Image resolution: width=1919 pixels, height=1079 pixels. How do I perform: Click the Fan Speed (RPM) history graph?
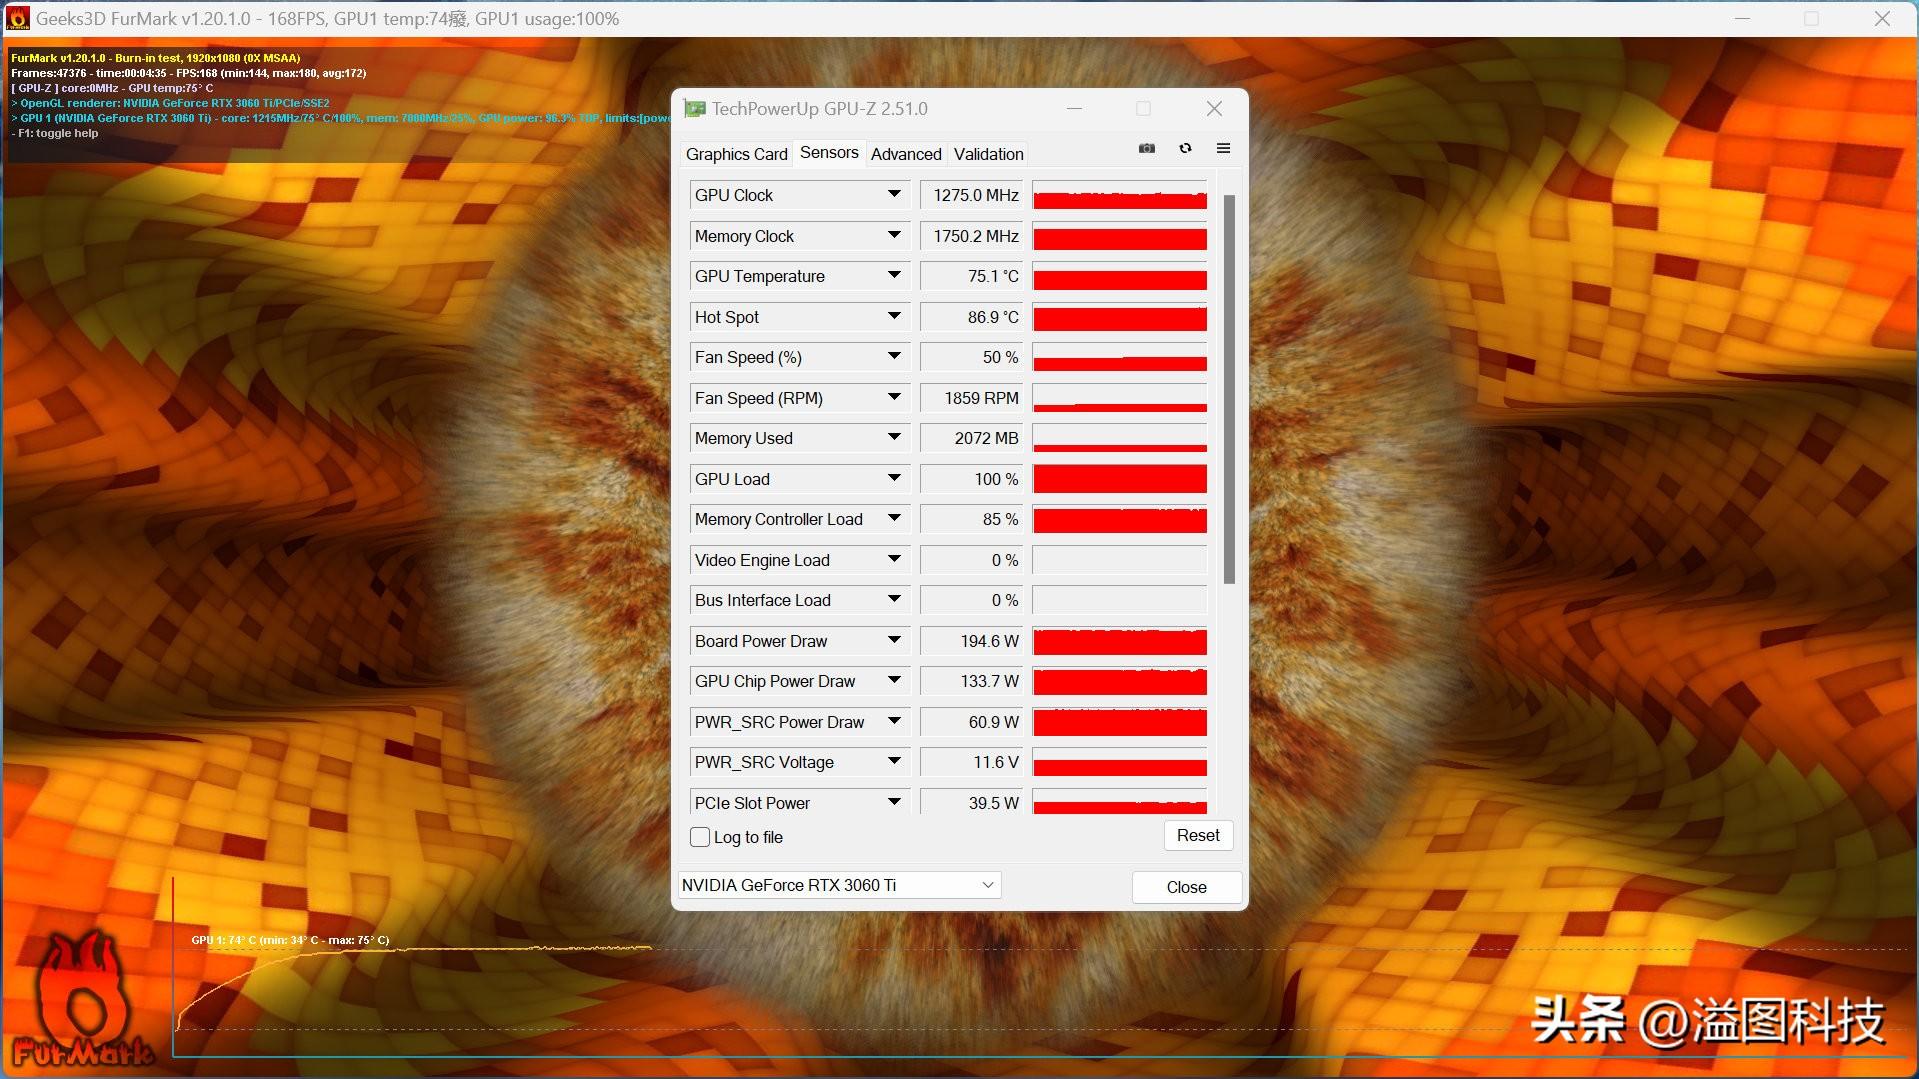pos(1119,398)
